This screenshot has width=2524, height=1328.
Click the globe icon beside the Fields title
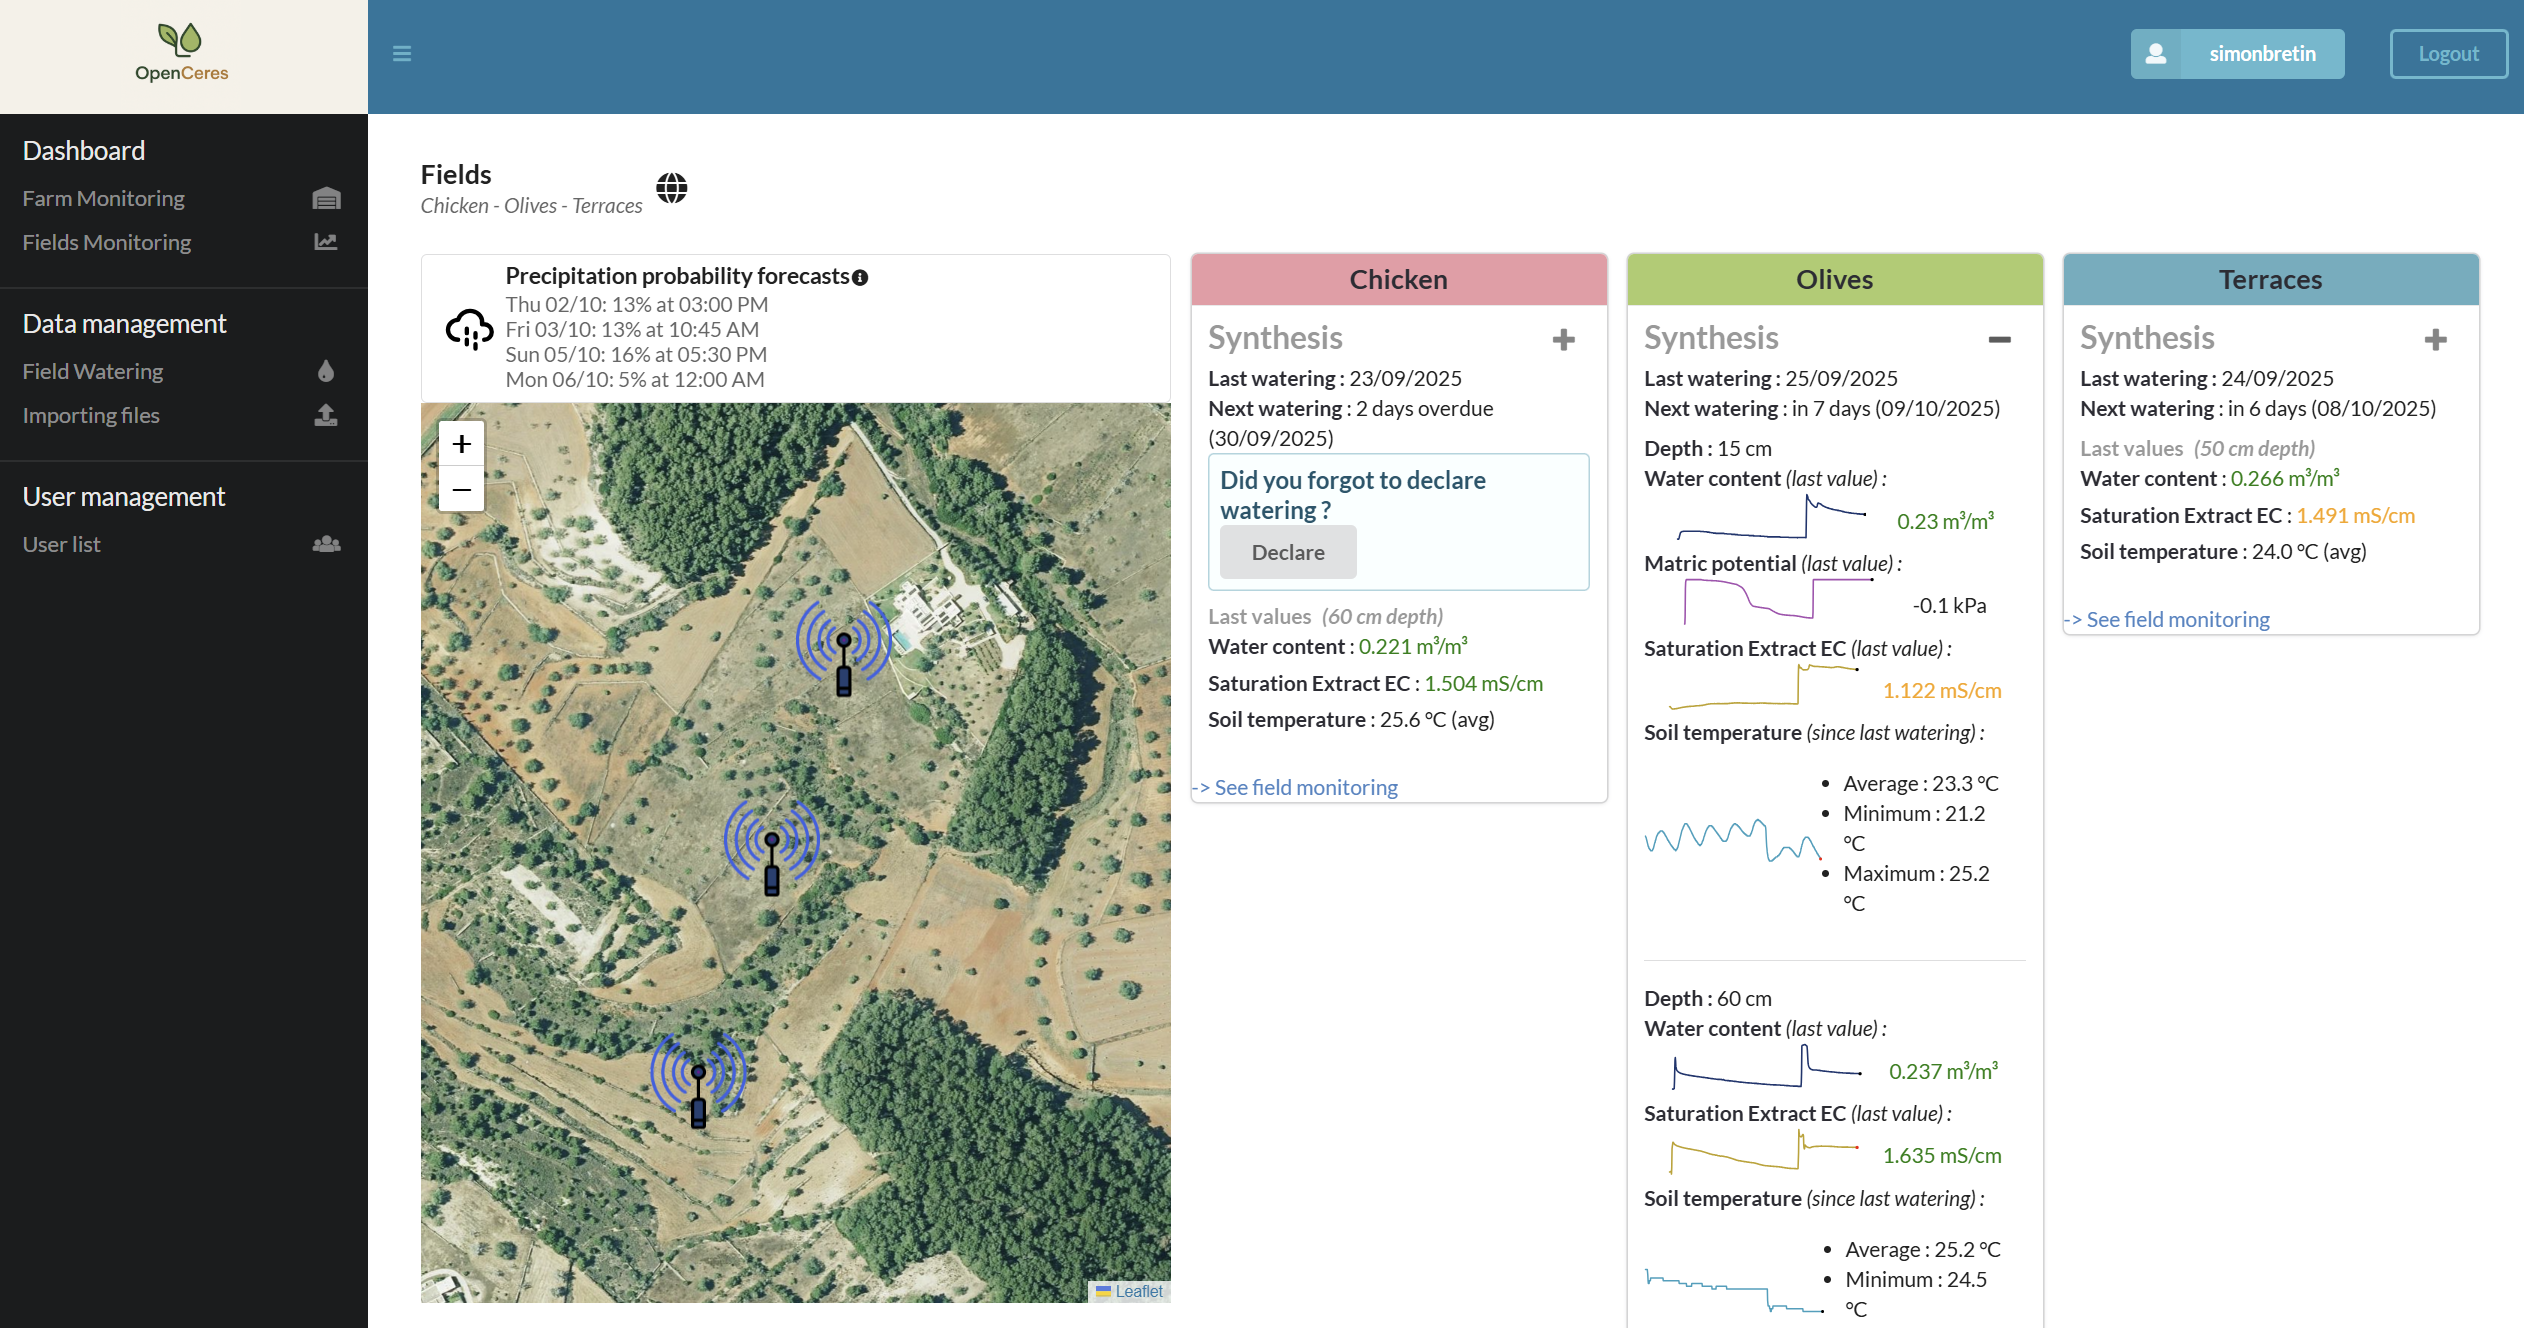[672, 187]
